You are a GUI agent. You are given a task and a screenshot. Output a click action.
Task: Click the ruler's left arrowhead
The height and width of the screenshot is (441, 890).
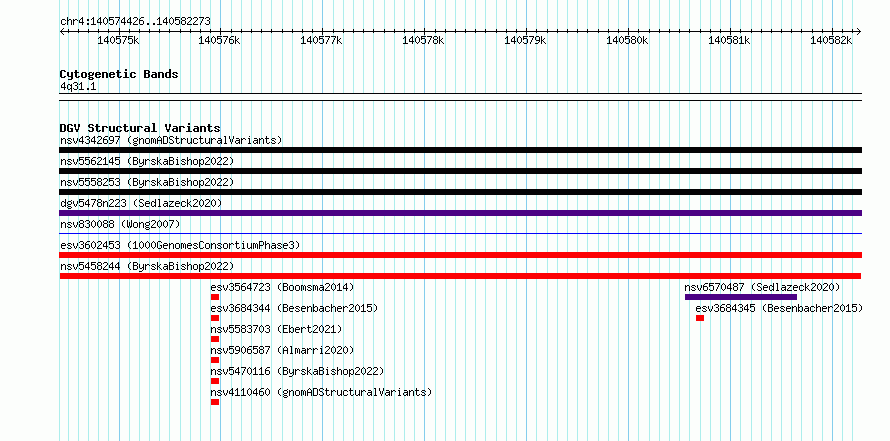click(62, 31)
